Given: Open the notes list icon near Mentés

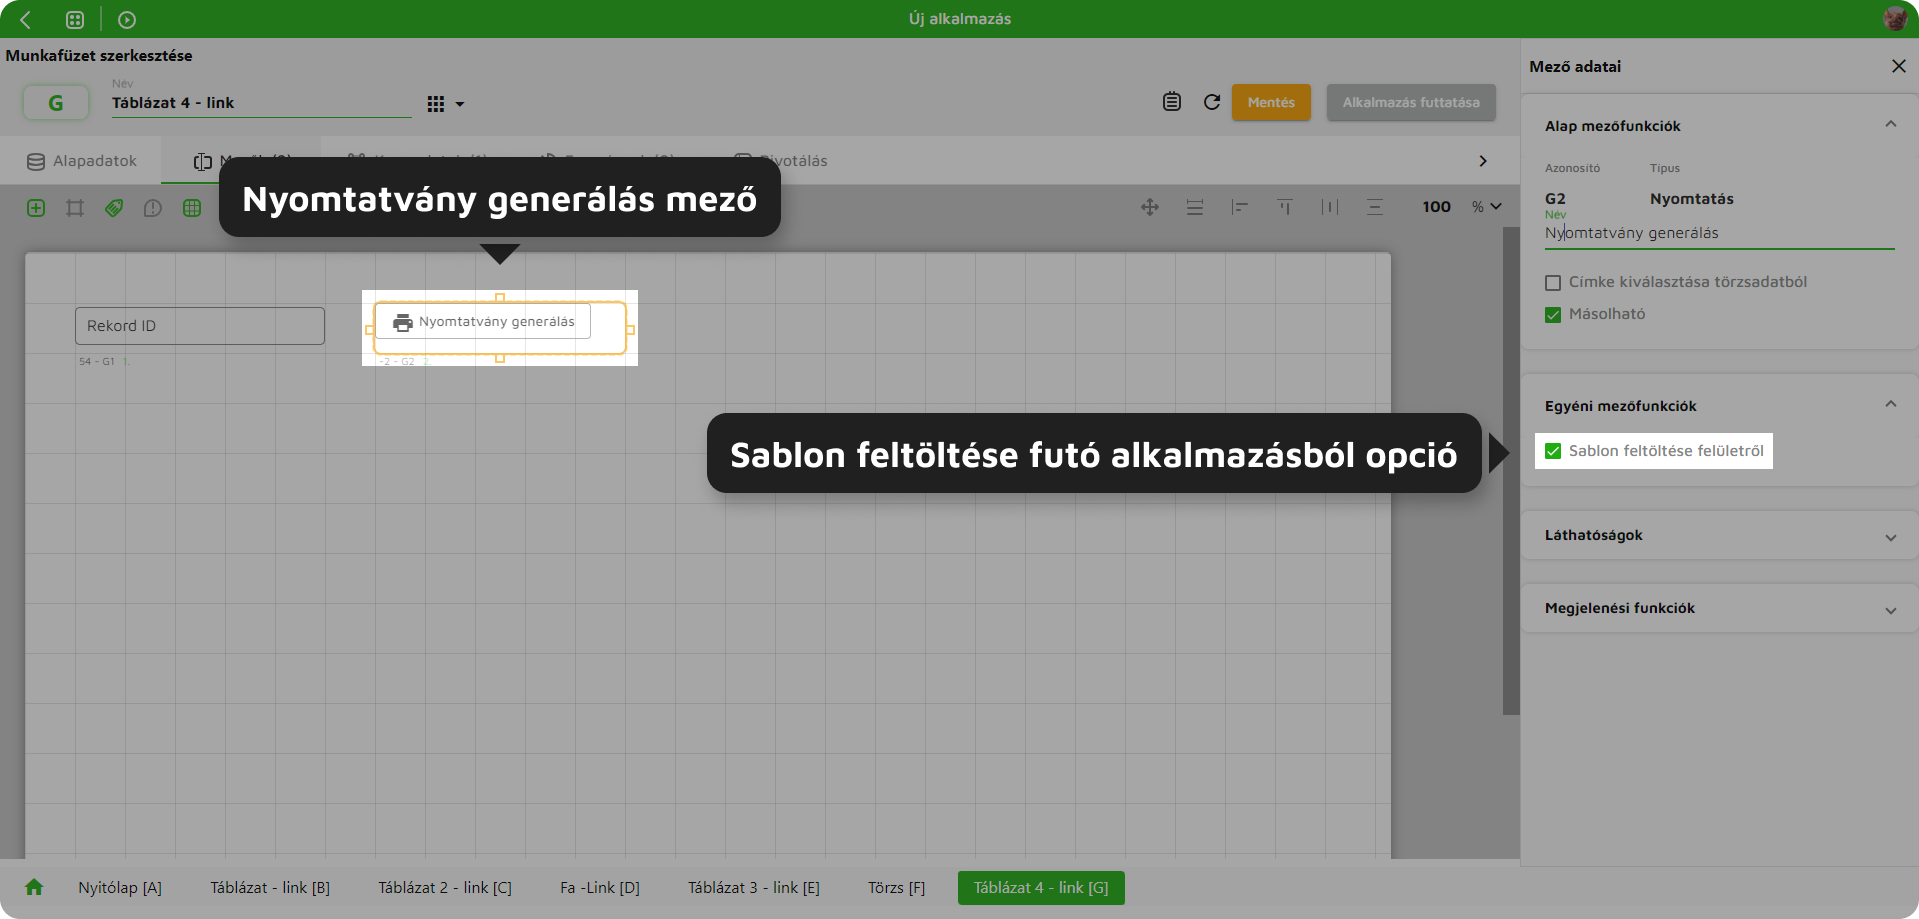Looking at the screenshot, I should coord(1172,102).
